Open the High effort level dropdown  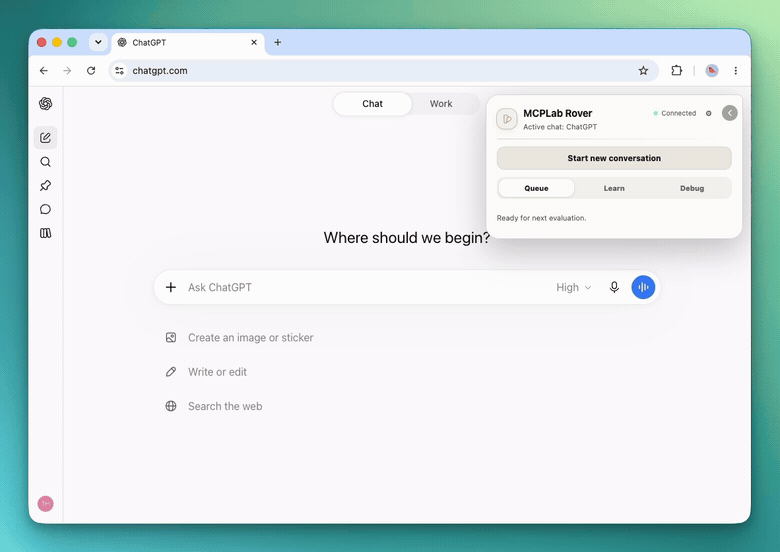(574, 287)
